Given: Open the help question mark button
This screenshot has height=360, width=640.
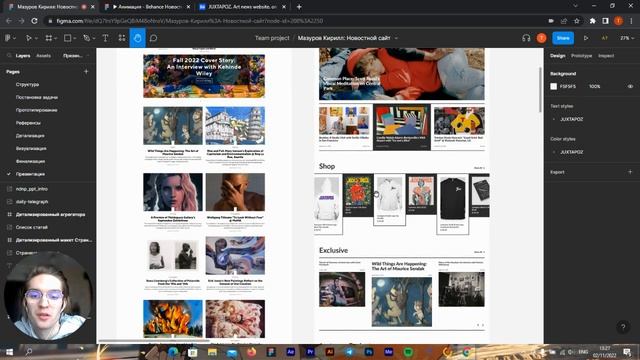Looking at the screenshot, I should pos(623,327).
